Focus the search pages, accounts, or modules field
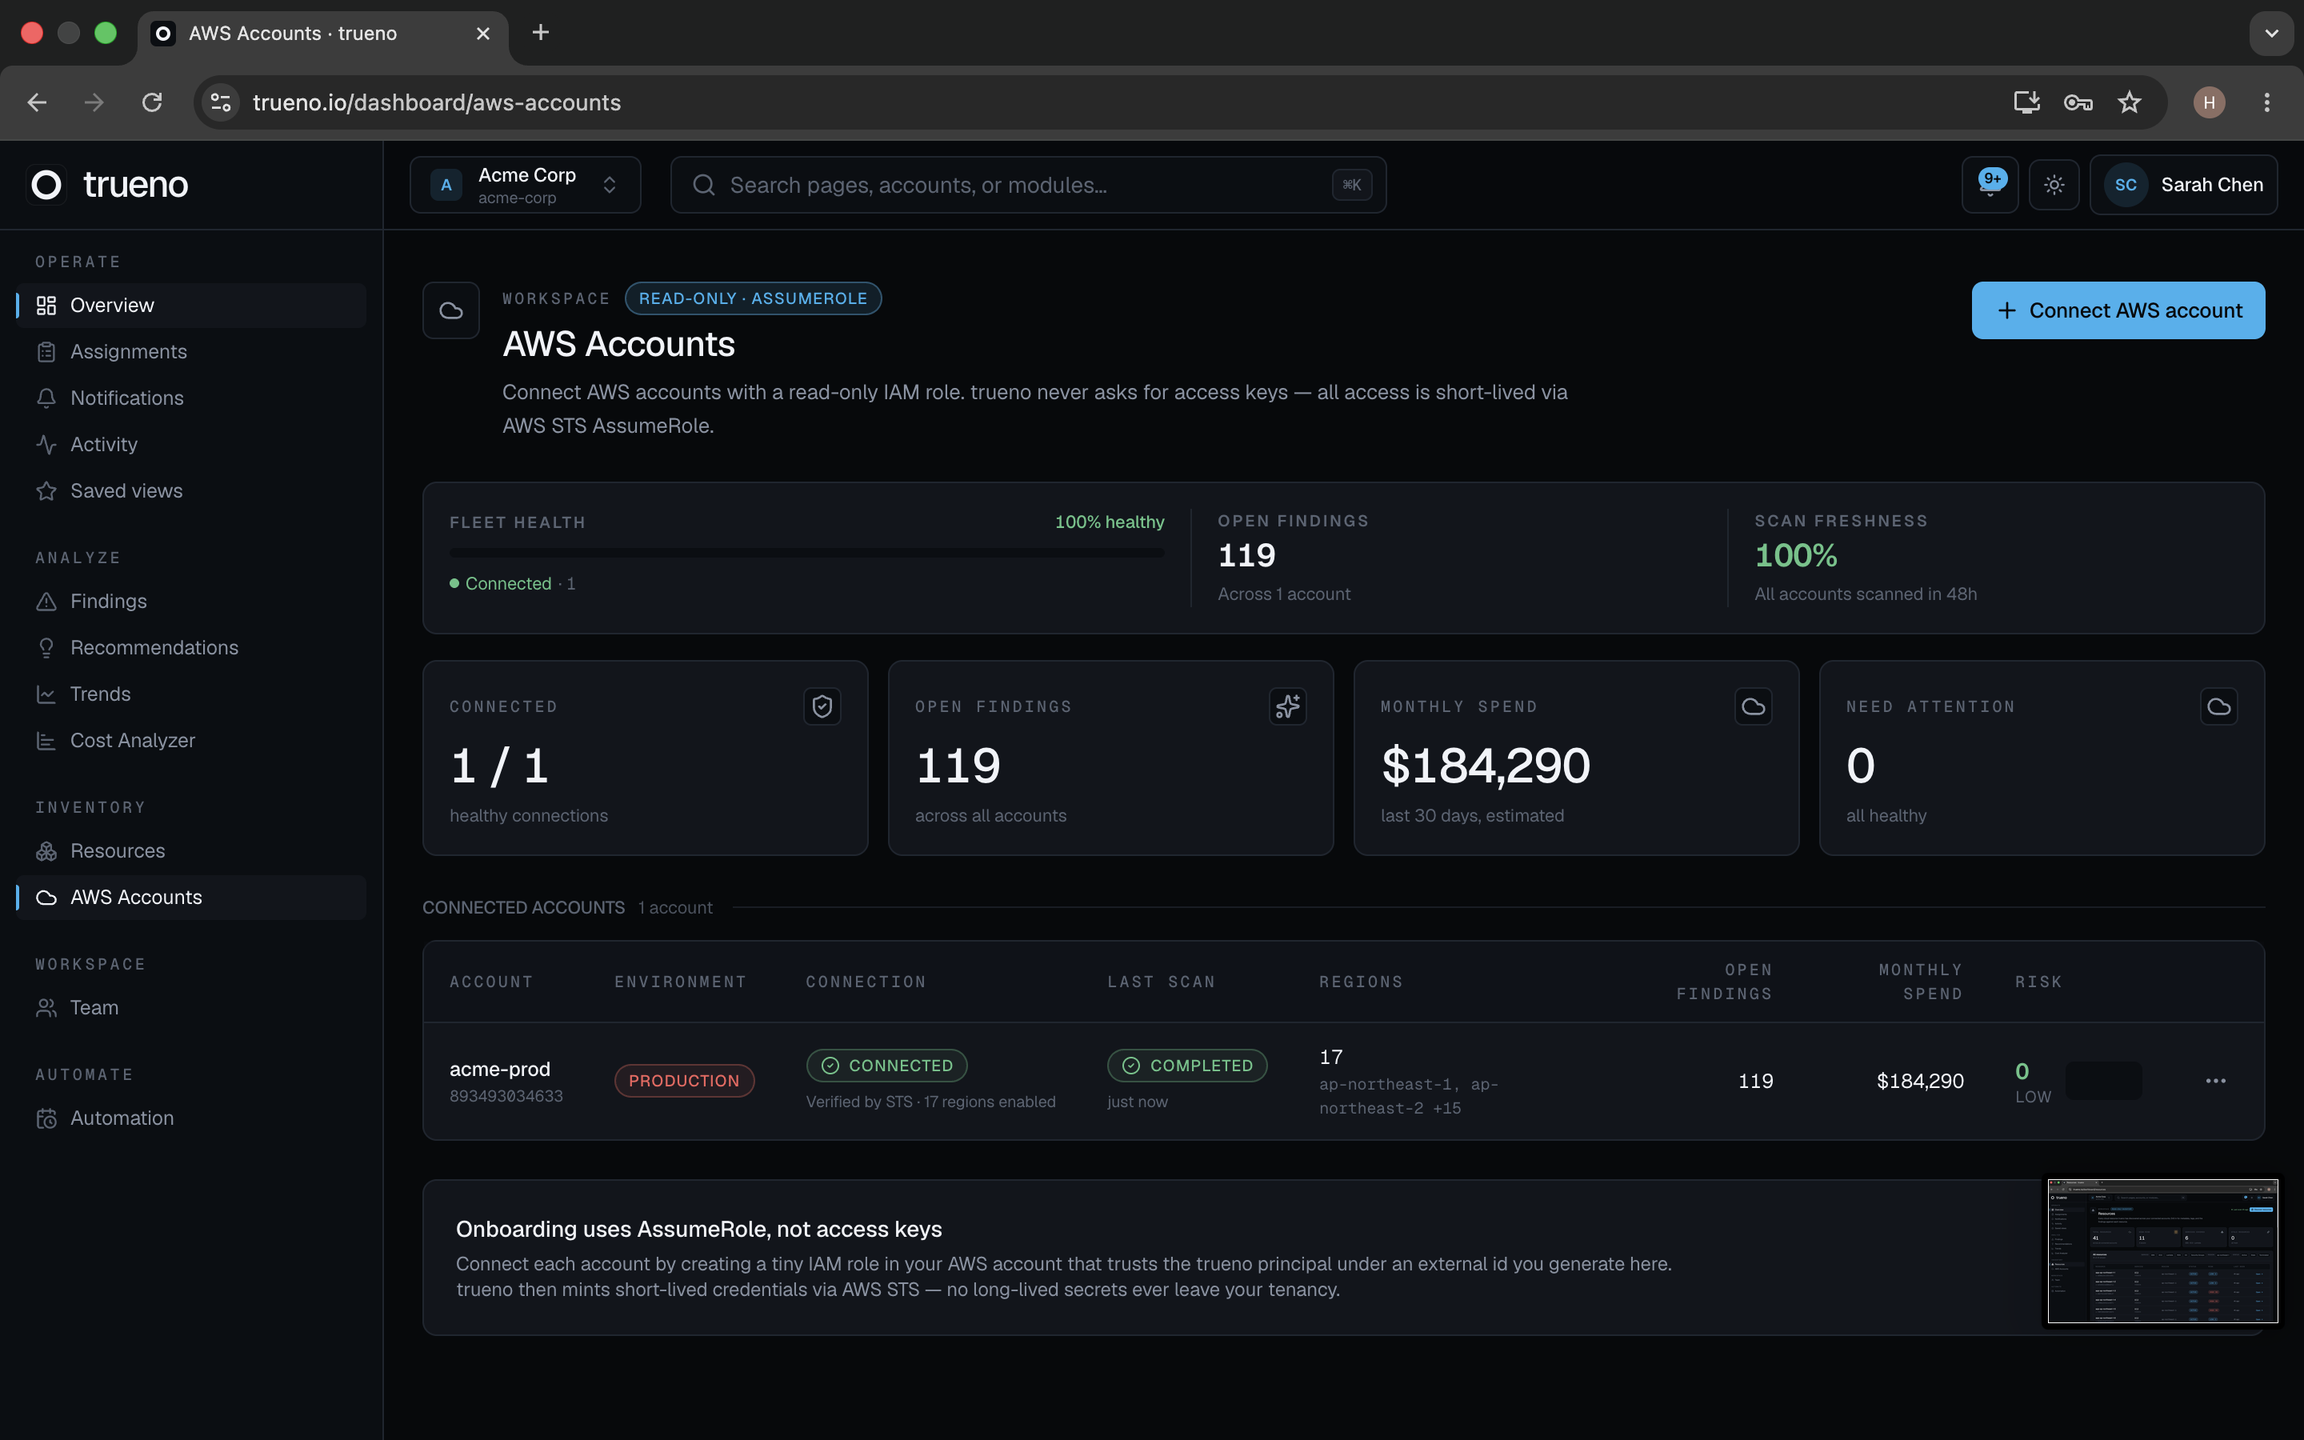Screen dimensions: 2304x1440 click(1028, 185)
